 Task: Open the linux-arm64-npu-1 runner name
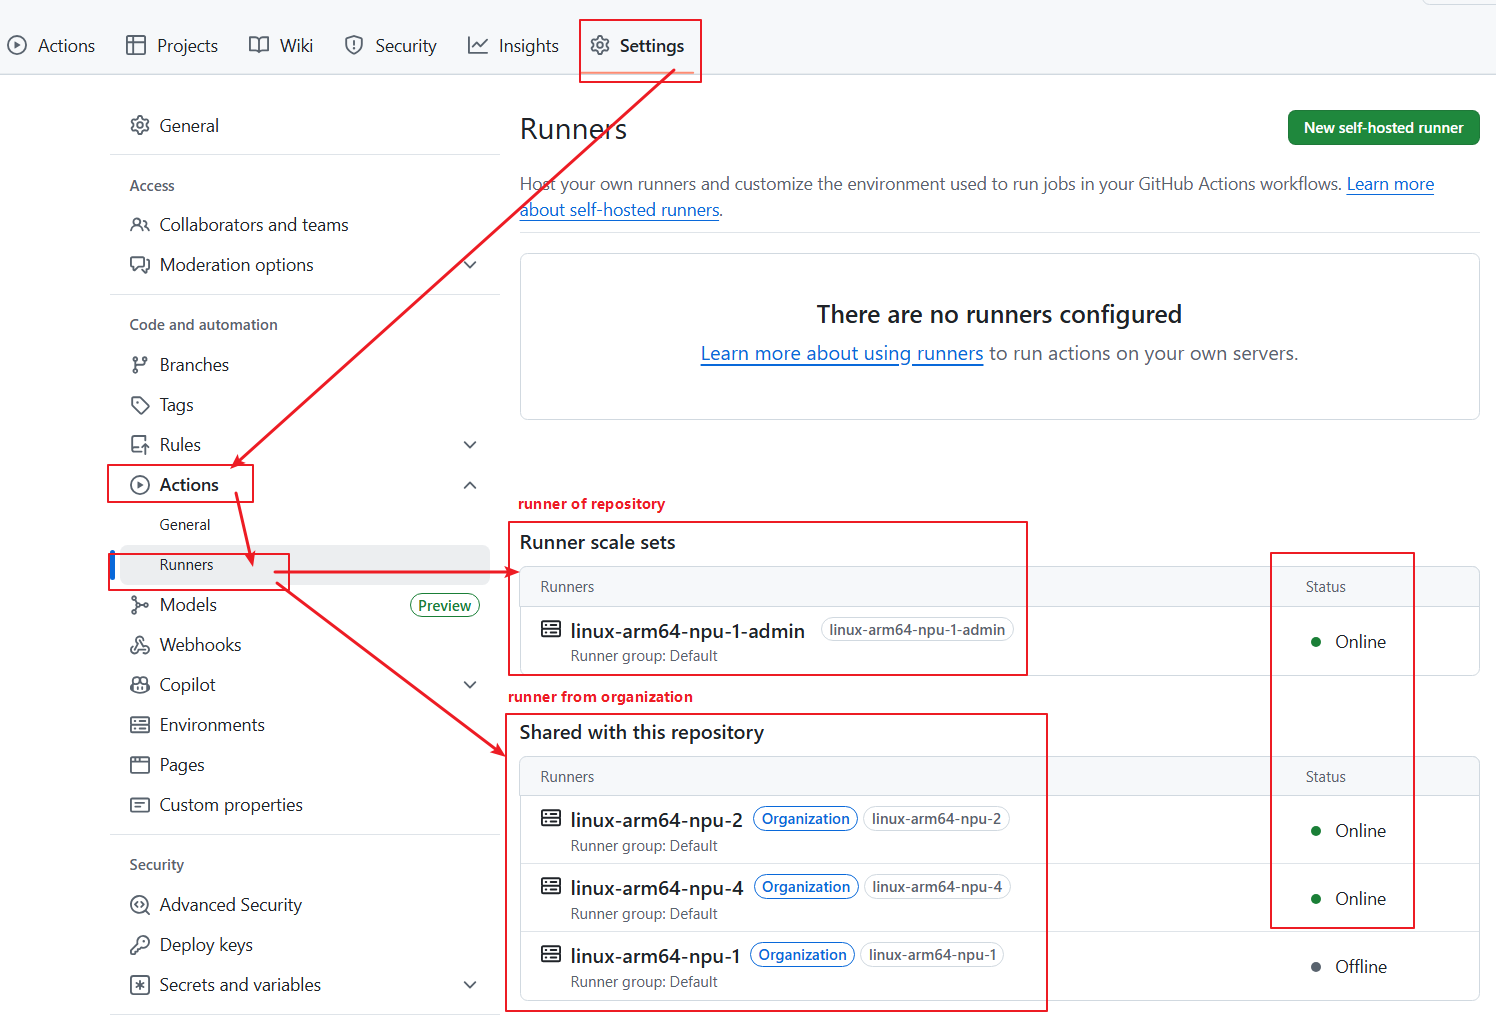click(x=655, y=956)
